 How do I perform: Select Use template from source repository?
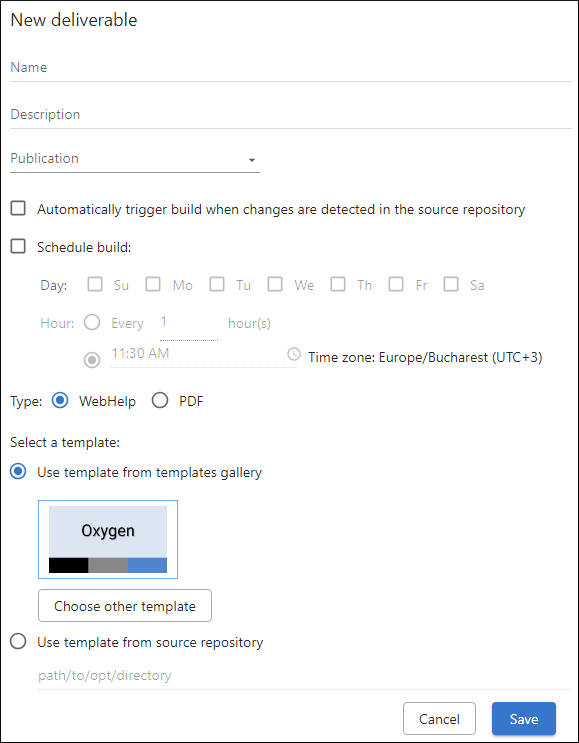(18, 642)
